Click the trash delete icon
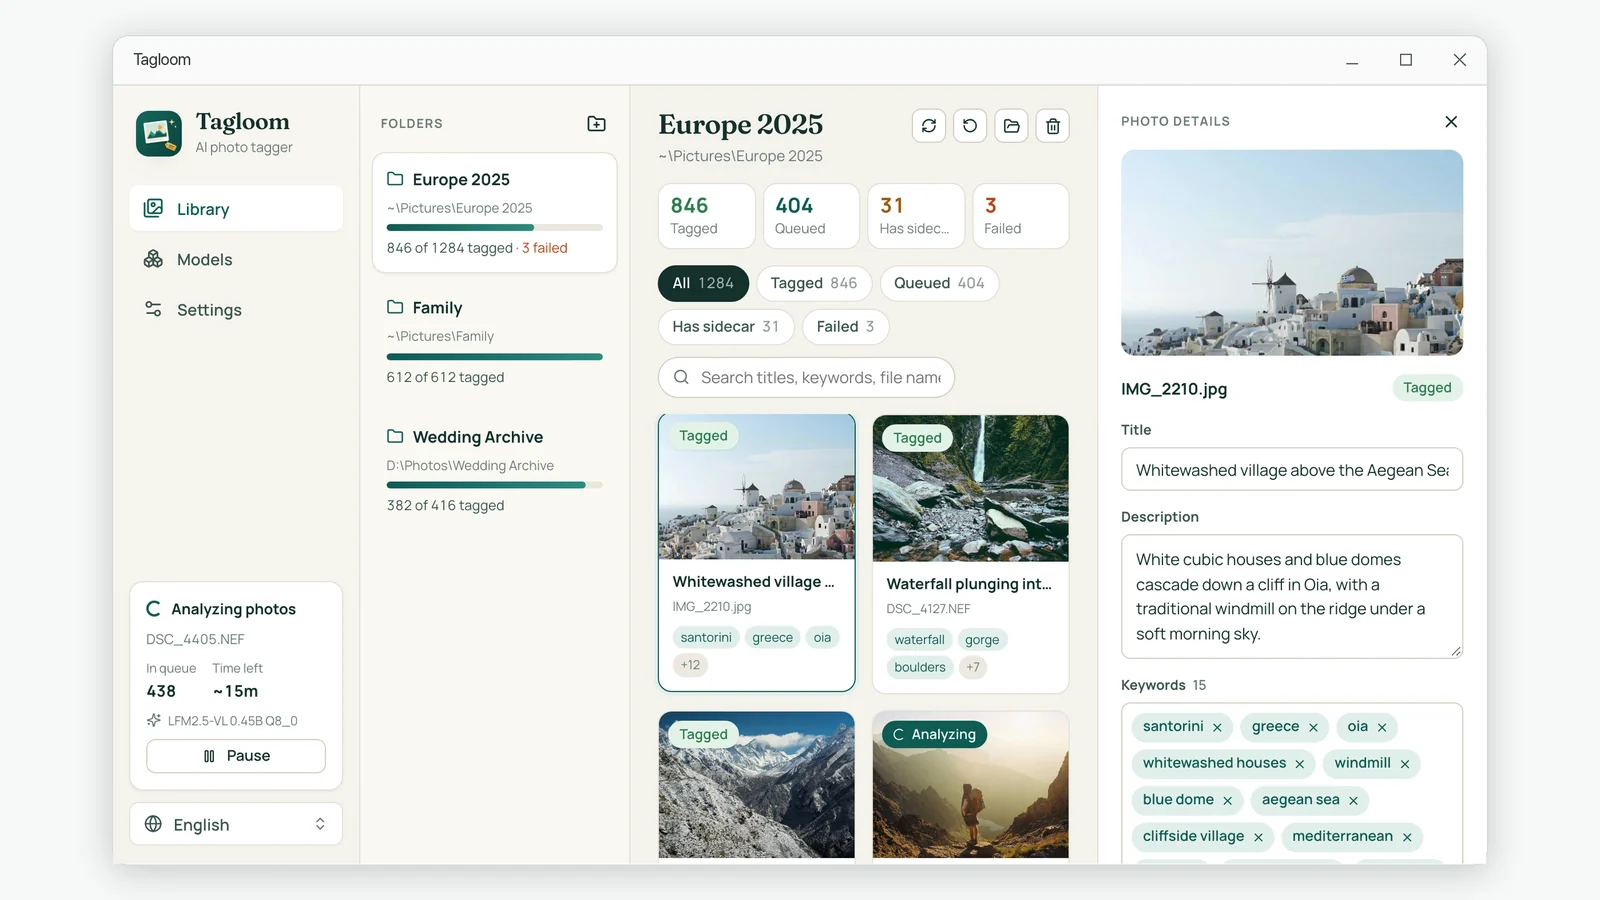Viewport: 1600px width, 900px height. (x=1053, y=126)
